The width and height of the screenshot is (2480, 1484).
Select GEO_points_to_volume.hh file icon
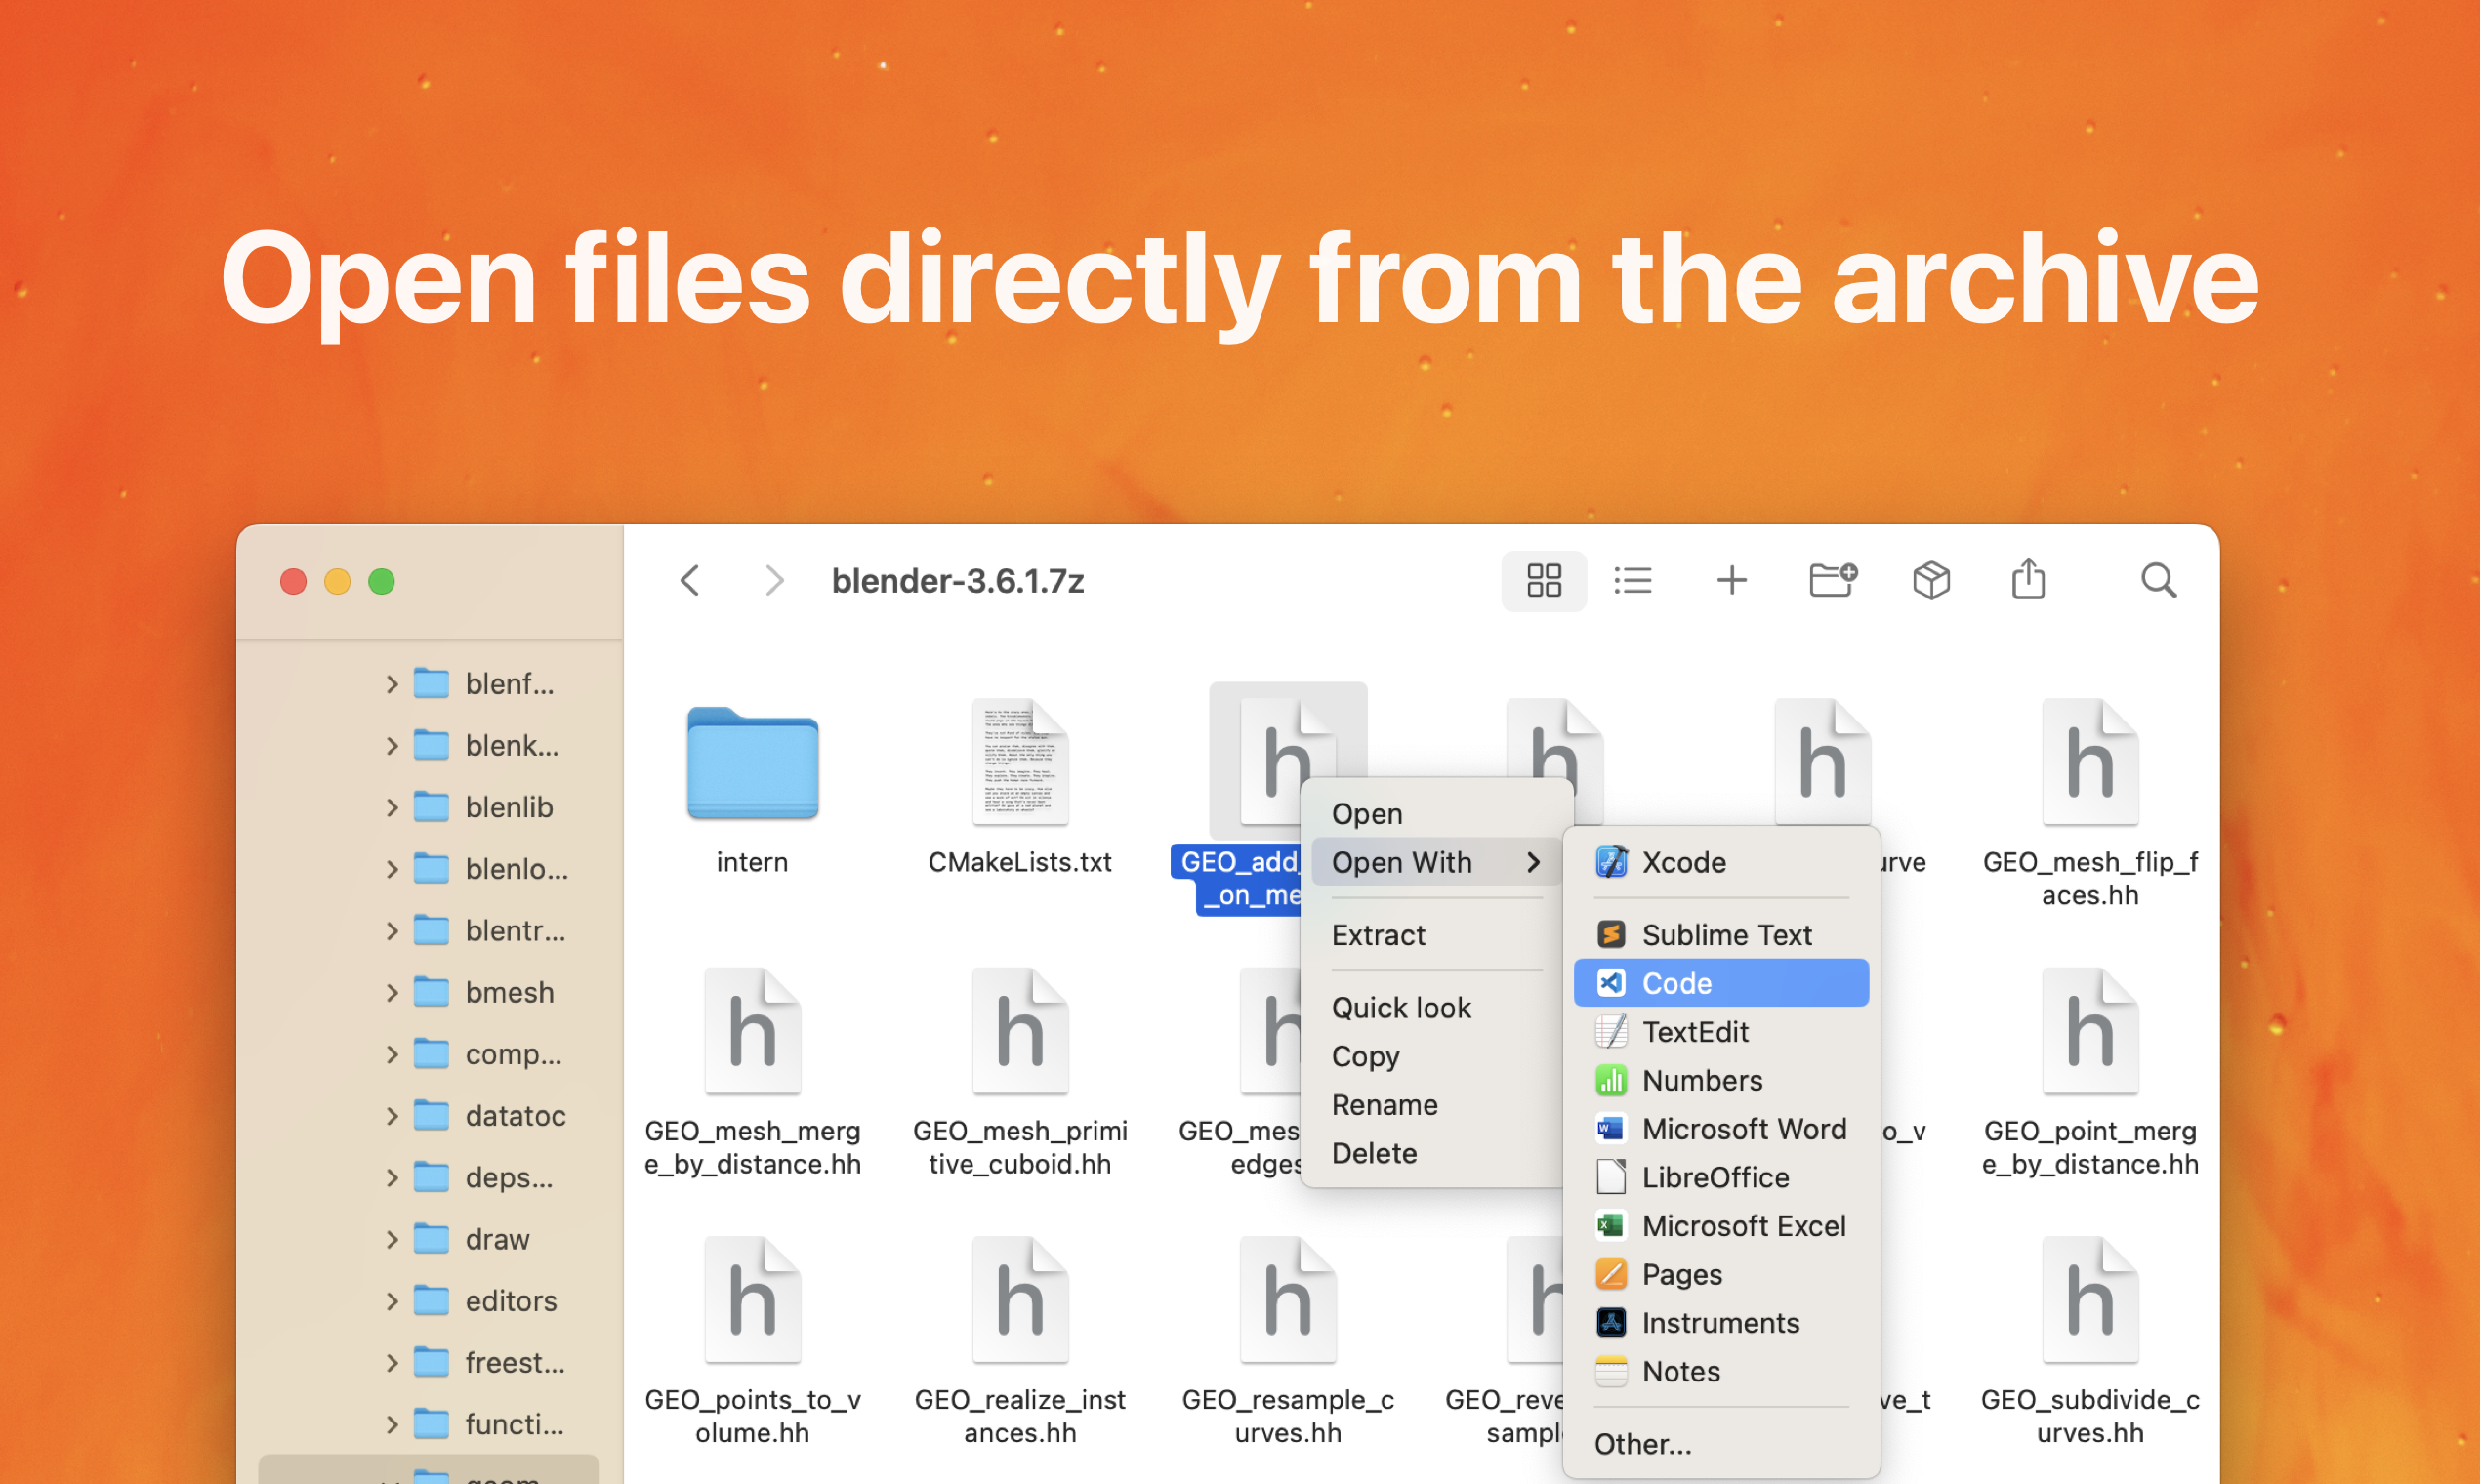[752, 1300]
